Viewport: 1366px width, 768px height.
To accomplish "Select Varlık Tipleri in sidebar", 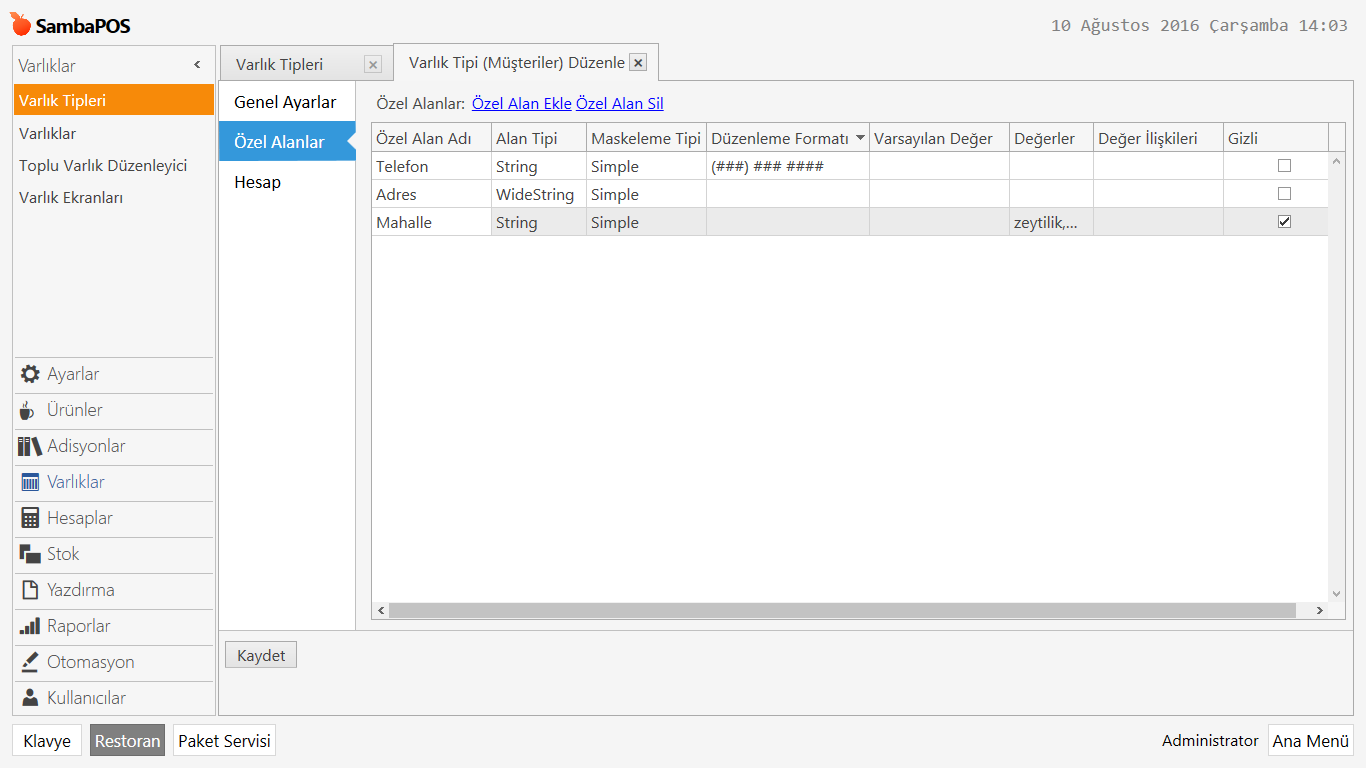I will pos(114,100).
